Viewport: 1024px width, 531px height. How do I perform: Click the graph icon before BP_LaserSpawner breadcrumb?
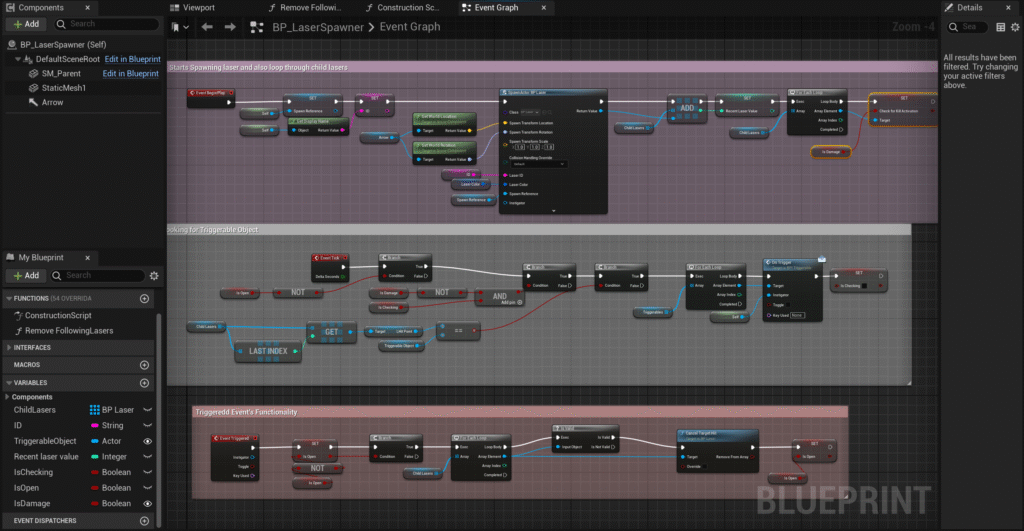click(257, 27)
